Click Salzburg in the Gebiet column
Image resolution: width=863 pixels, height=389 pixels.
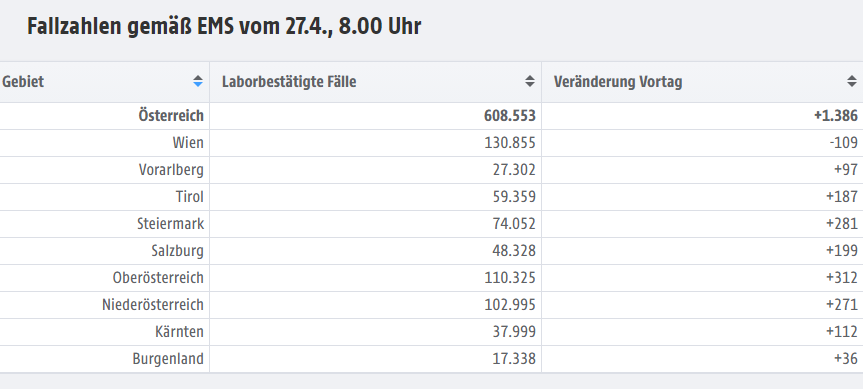point(178,251)
